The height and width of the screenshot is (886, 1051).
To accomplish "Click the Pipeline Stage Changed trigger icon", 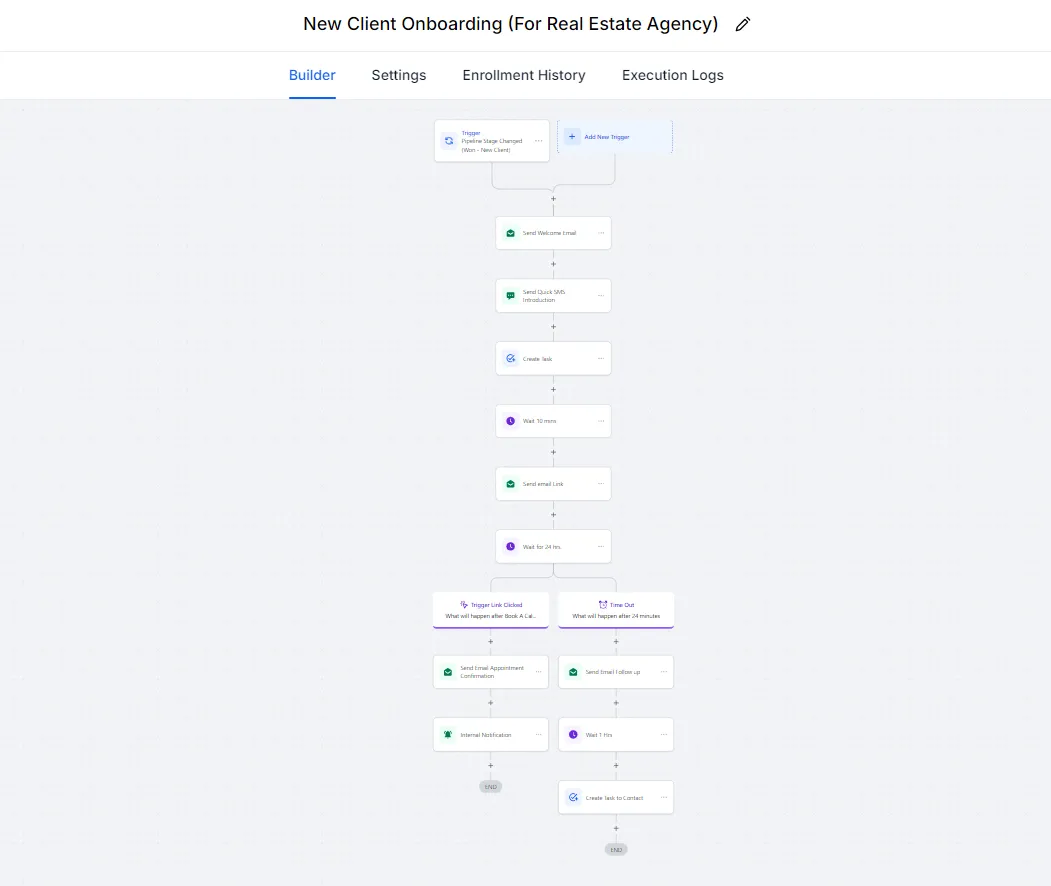I will (449, 141).
